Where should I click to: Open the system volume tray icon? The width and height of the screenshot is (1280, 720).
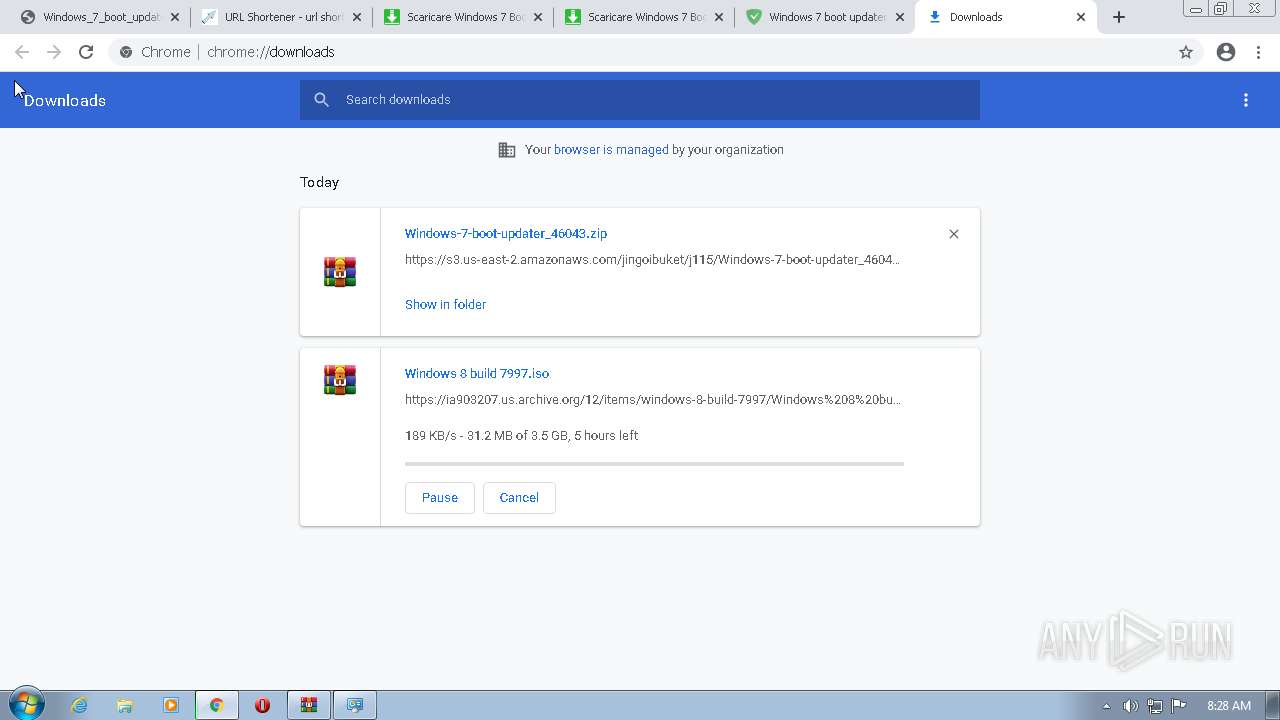(1130, 705)
